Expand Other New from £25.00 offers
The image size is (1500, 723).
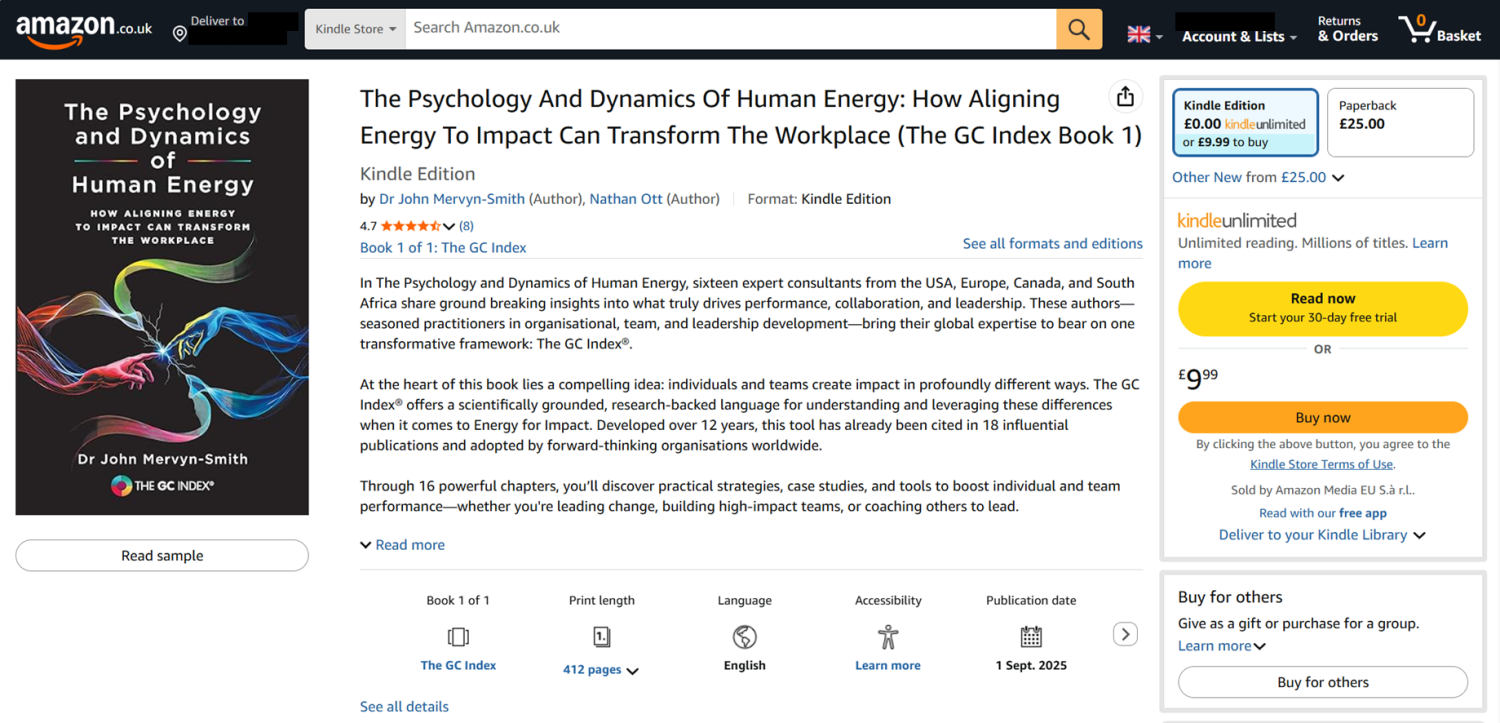[1258, 177]
